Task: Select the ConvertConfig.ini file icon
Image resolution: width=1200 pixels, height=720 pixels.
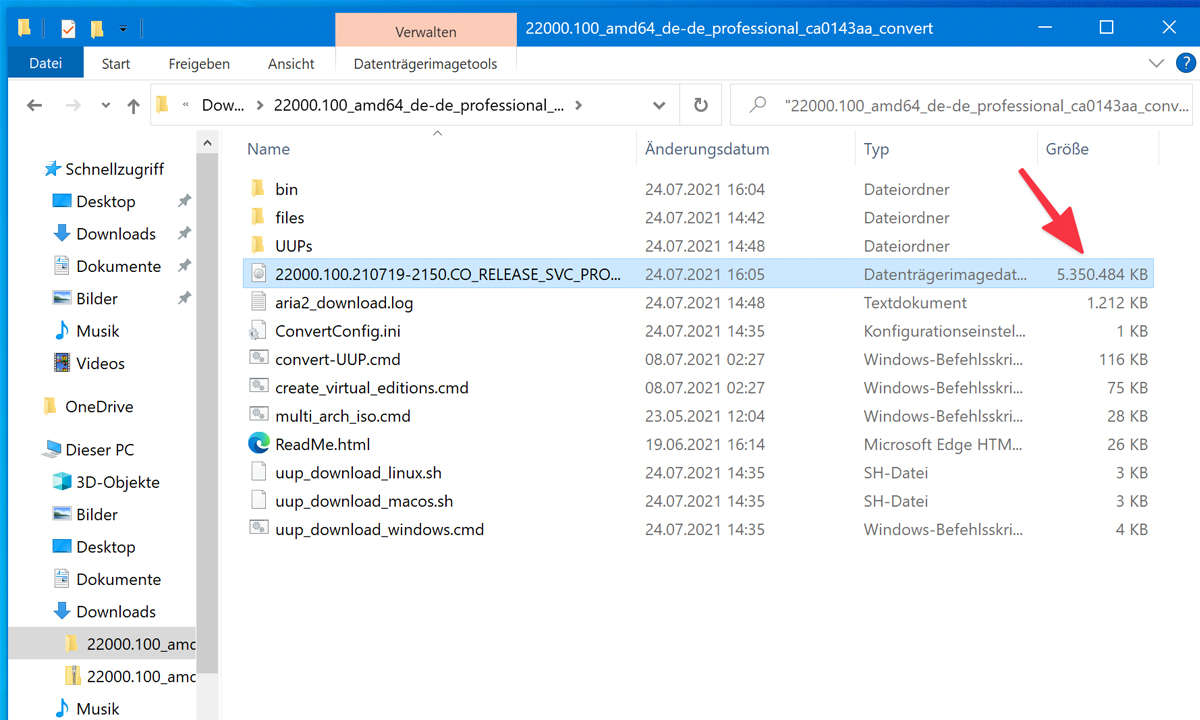Action: pos(258,330)
